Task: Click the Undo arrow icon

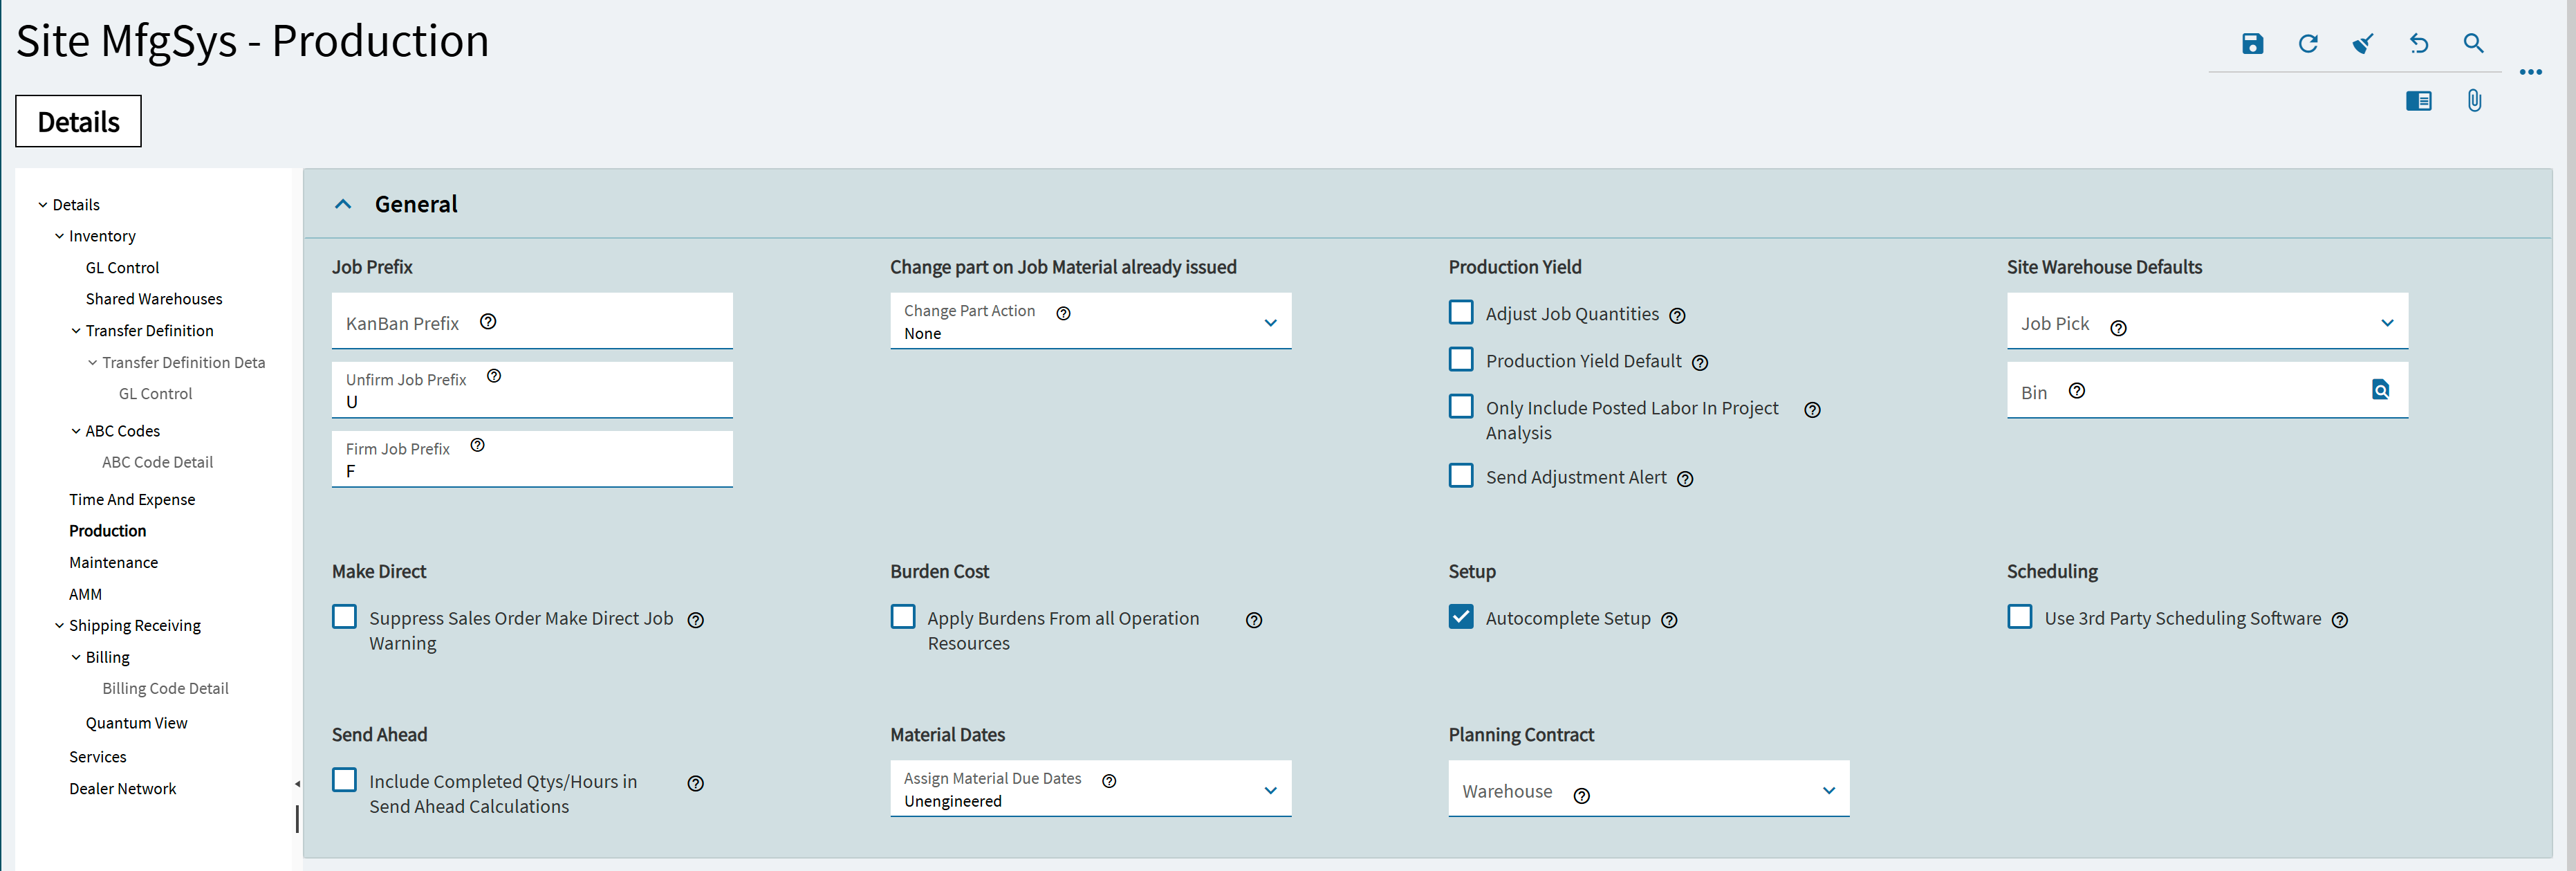Action: [2418, 43]
